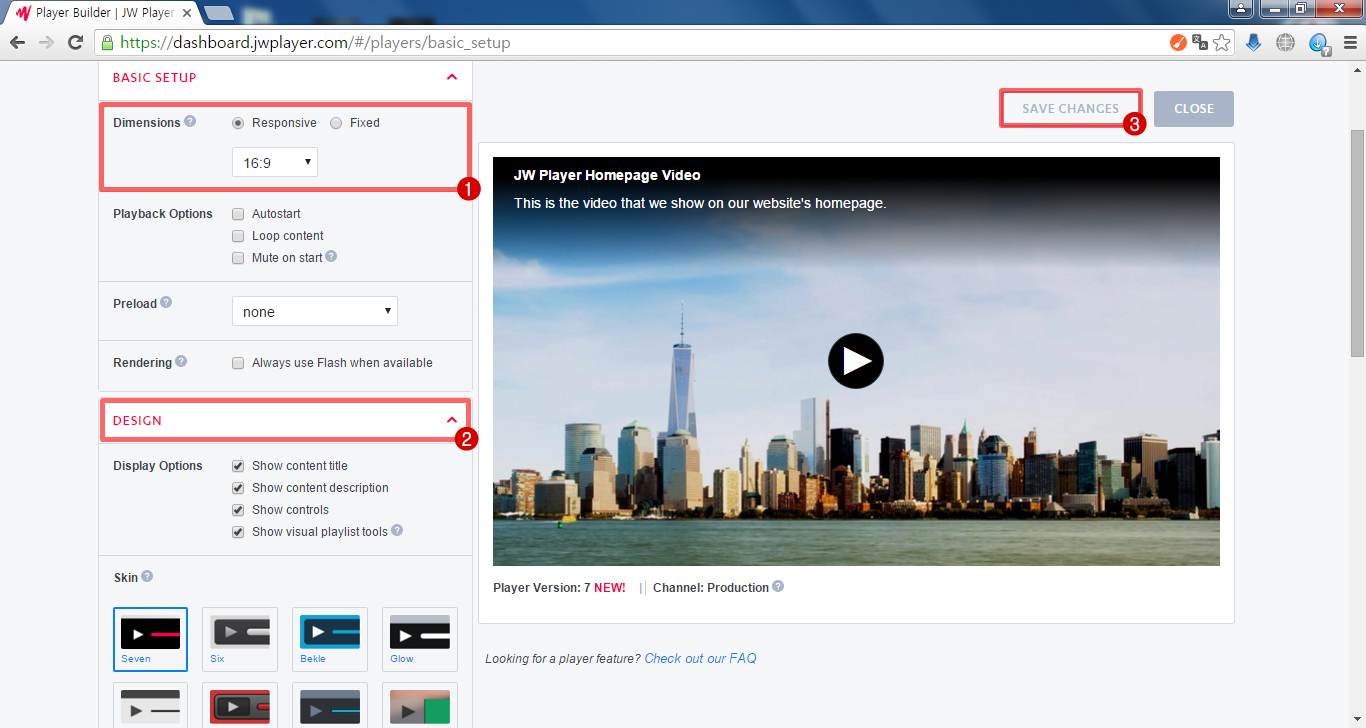1366x728 pixels.
Task: Show help for the Preload option
Action: coord(166,302)
